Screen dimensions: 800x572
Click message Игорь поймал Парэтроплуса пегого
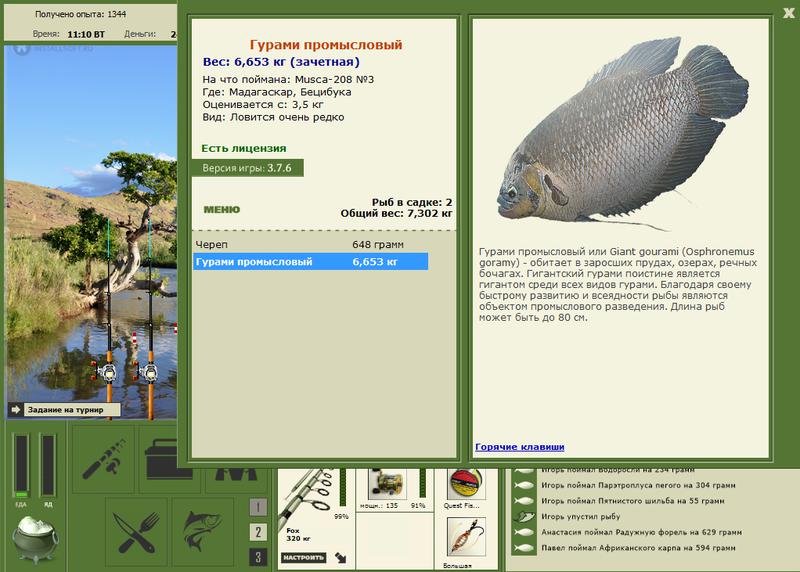(x=638, y=485)
